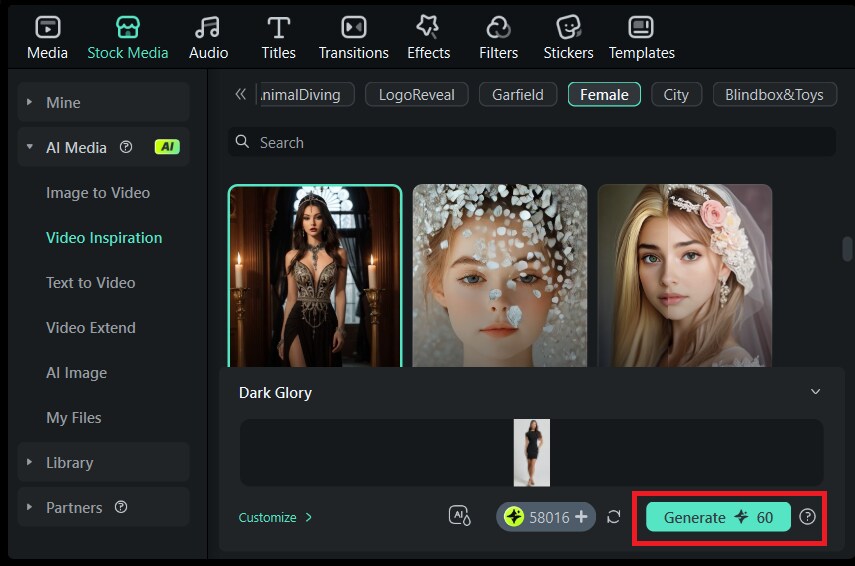Select the blonde bride thumbnail

tap(685, 276)
